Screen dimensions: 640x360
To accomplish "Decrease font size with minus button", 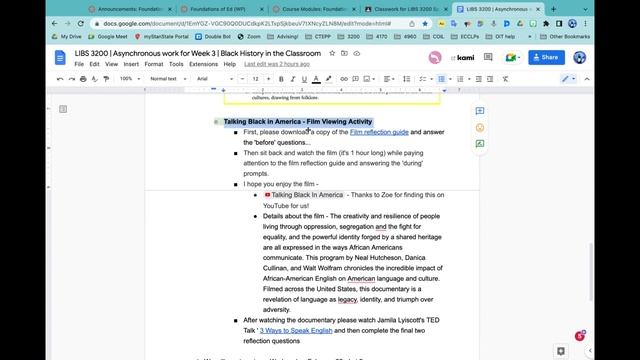I will (x=242, y=79).
